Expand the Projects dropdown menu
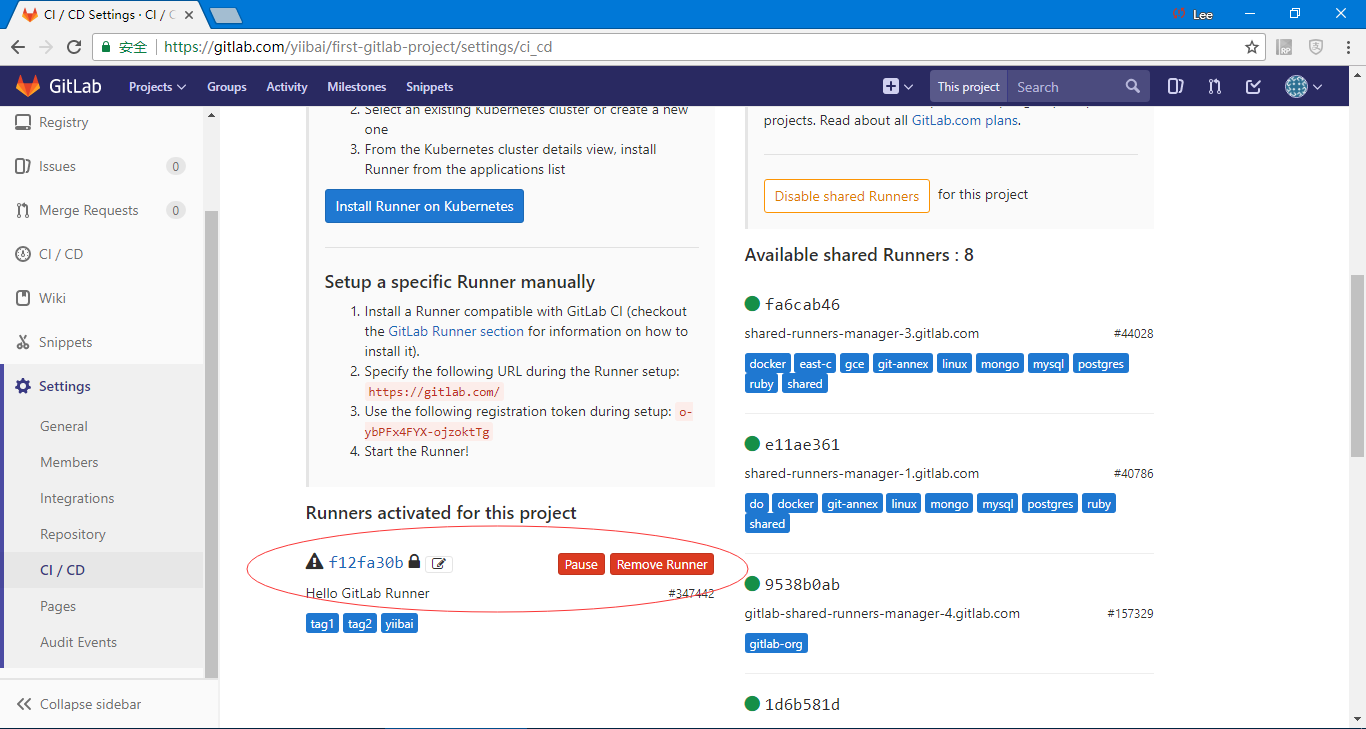Viewport: 1366px width, 729px height. pyautogui.click(x=157, y=87)
